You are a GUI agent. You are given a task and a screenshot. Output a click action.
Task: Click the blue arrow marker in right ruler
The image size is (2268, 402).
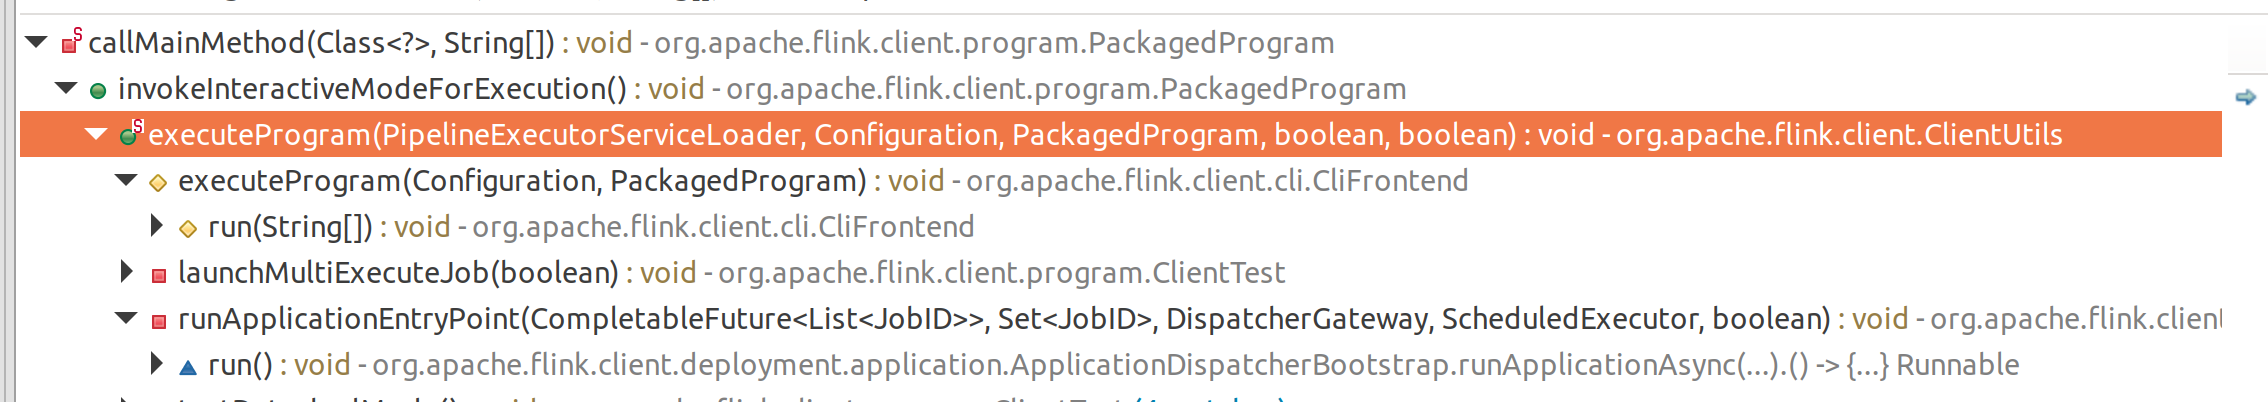click(2246, 97)
